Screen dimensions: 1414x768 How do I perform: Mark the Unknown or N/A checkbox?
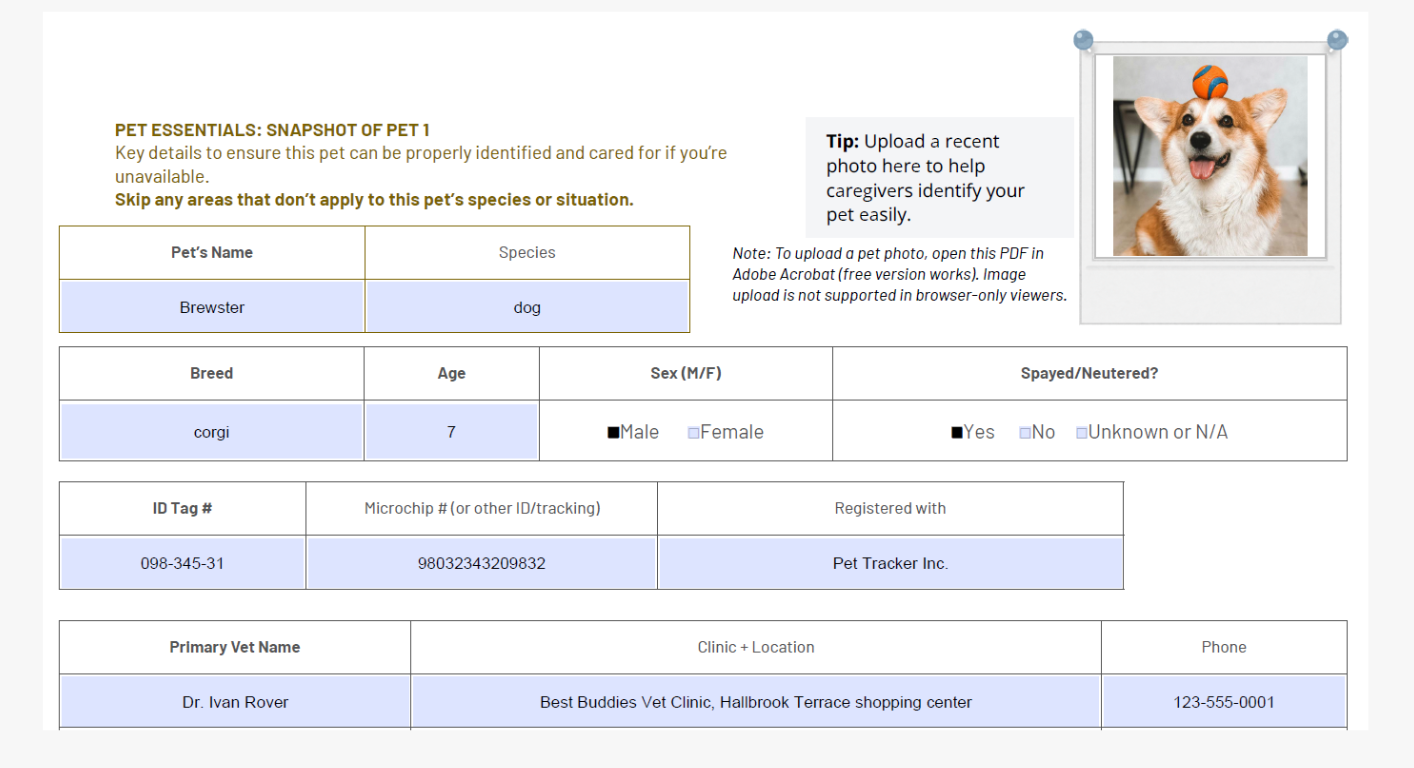(x=1081, y=433)
